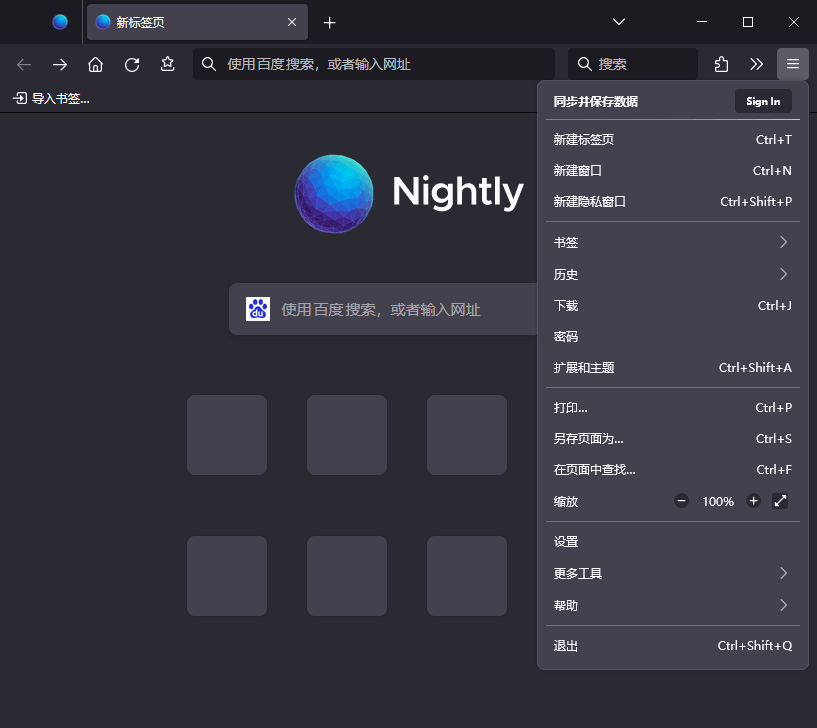Open the extensions puzzle-piece icon
Screen dimensions: 817x728
(x=721, y=64)
